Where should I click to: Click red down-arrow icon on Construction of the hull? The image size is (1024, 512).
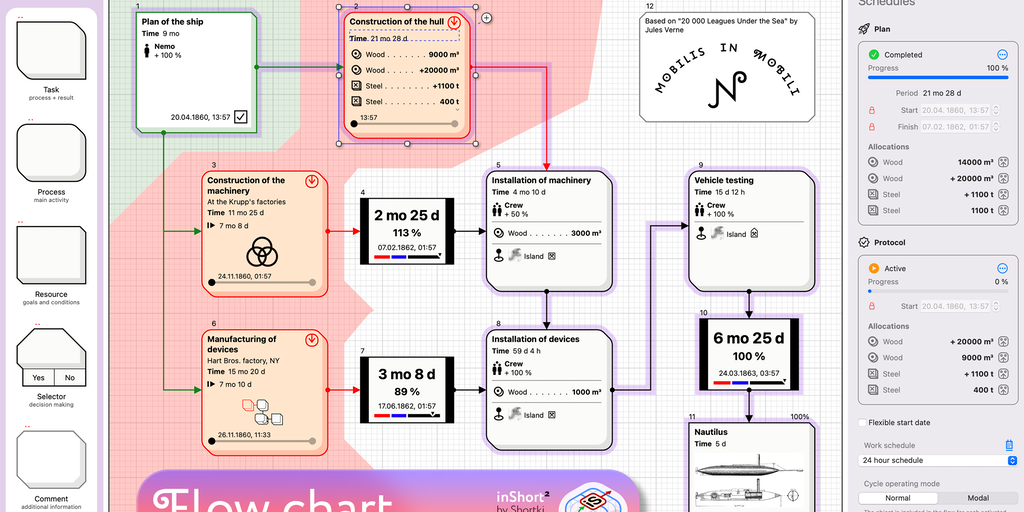click(x=455, y=22)
